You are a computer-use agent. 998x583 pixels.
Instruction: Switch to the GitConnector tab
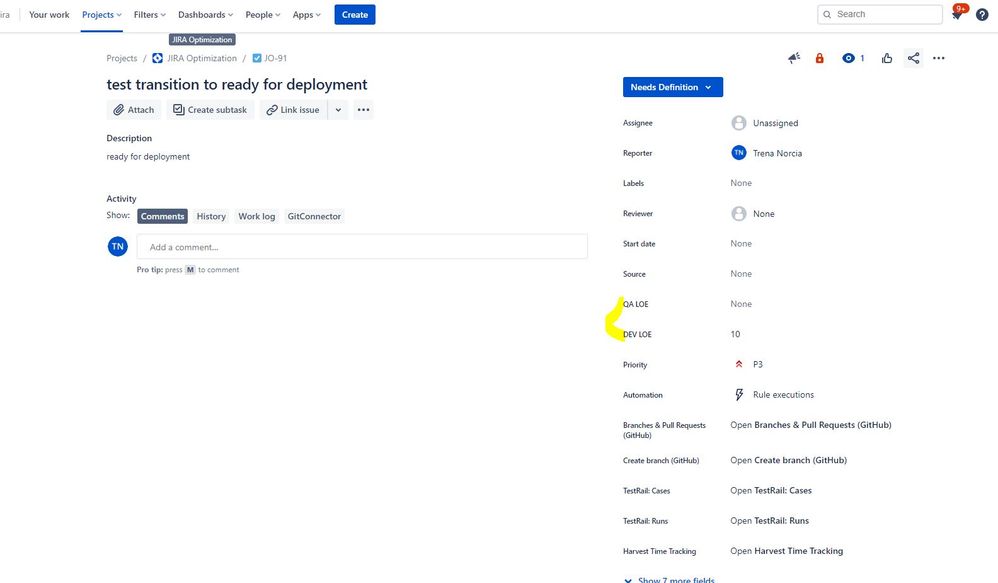(x=314, y=216)
